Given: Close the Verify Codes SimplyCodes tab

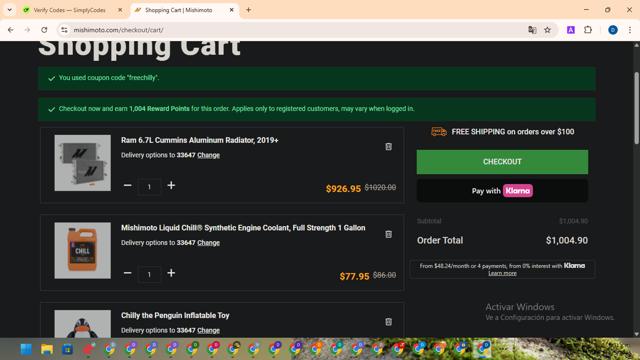Looking at the screenshot, I should [120, 10].
